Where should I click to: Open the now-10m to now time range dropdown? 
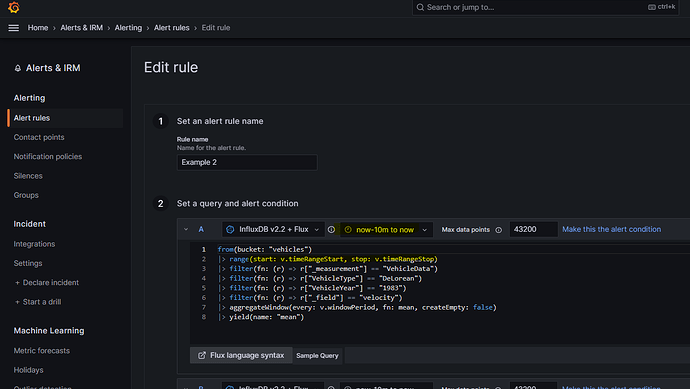pyautogui.click(x=386, y=229)
